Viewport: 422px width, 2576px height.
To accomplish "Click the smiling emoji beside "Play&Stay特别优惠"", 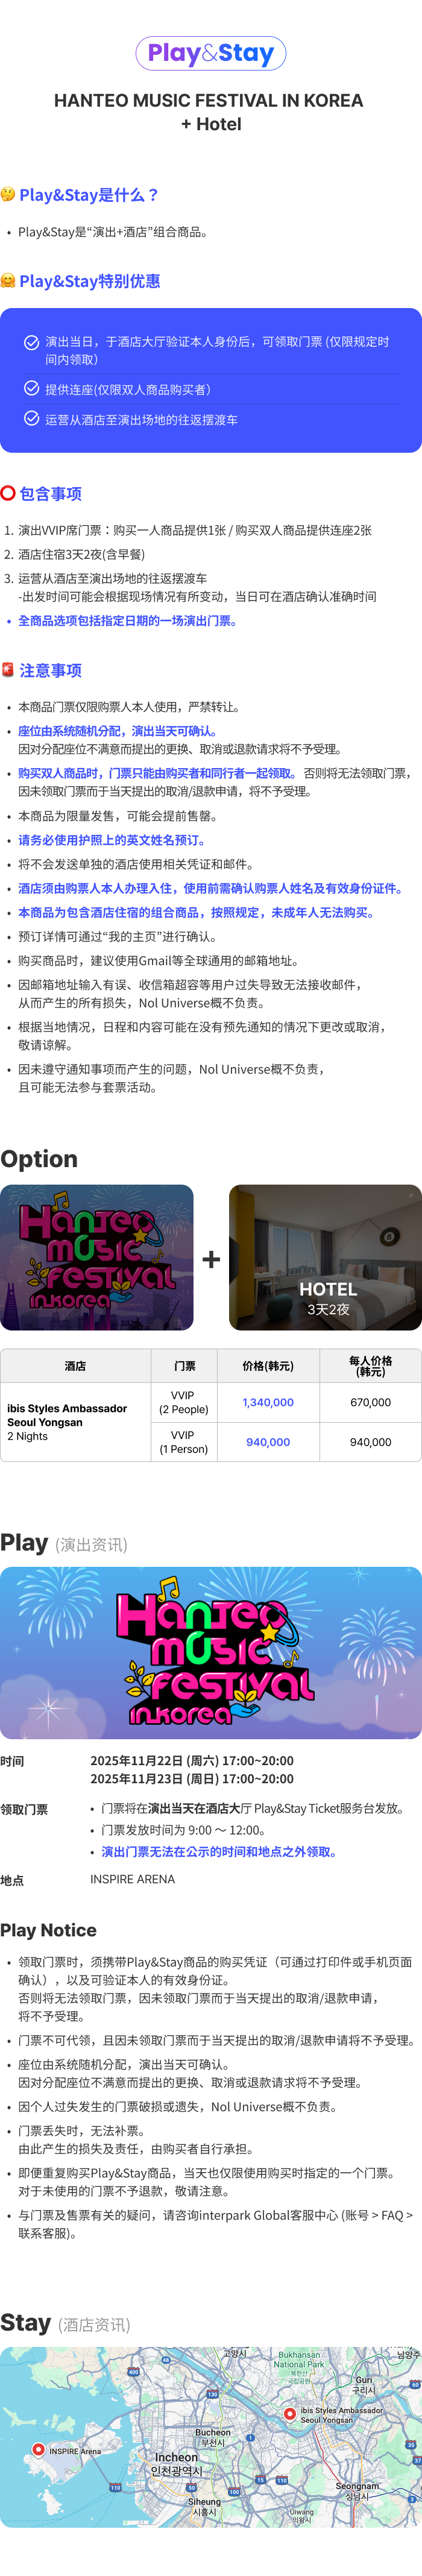I will coord(8,281).
